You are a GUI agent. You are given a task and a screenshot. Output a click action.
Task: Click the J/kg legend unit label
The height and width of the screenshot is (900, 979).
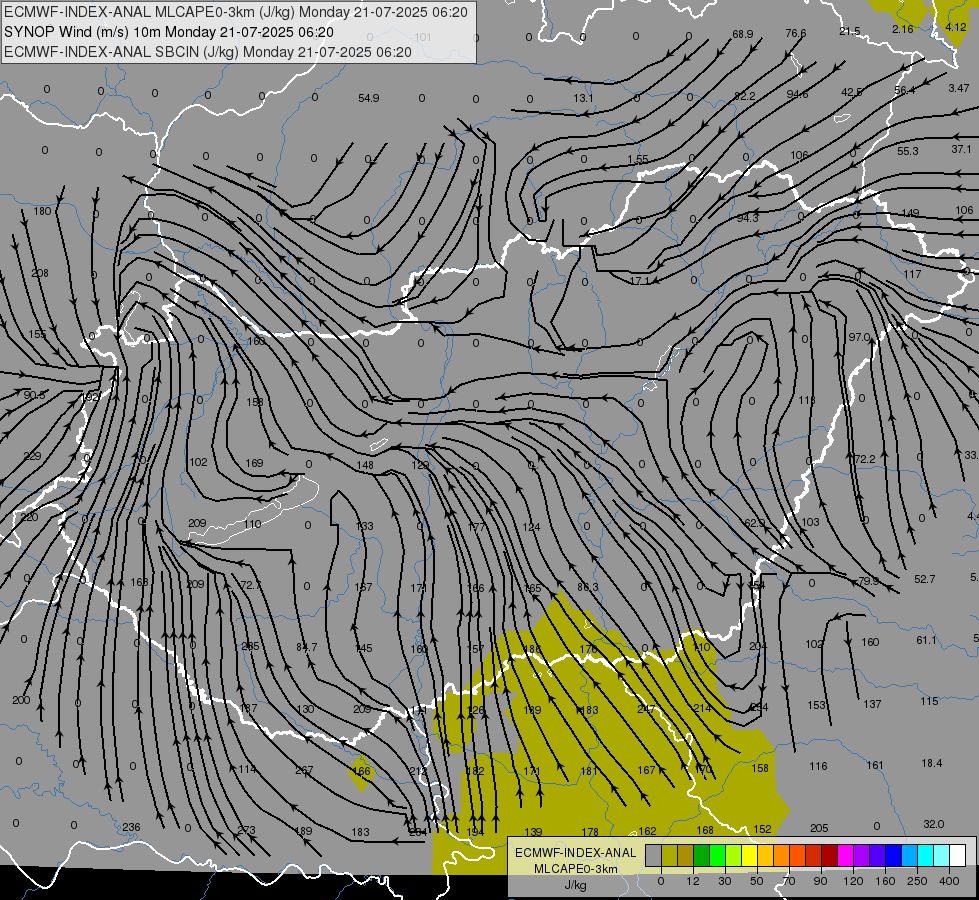coord(575,885)
